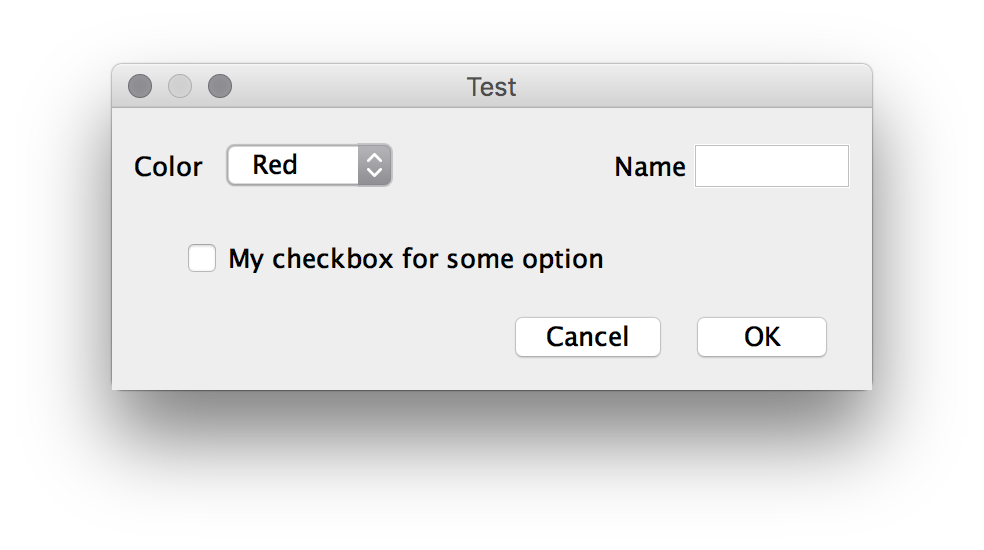Confirm the dialog with OK
The height and width of the screenshot is (550, 984).
pos(761,337)
